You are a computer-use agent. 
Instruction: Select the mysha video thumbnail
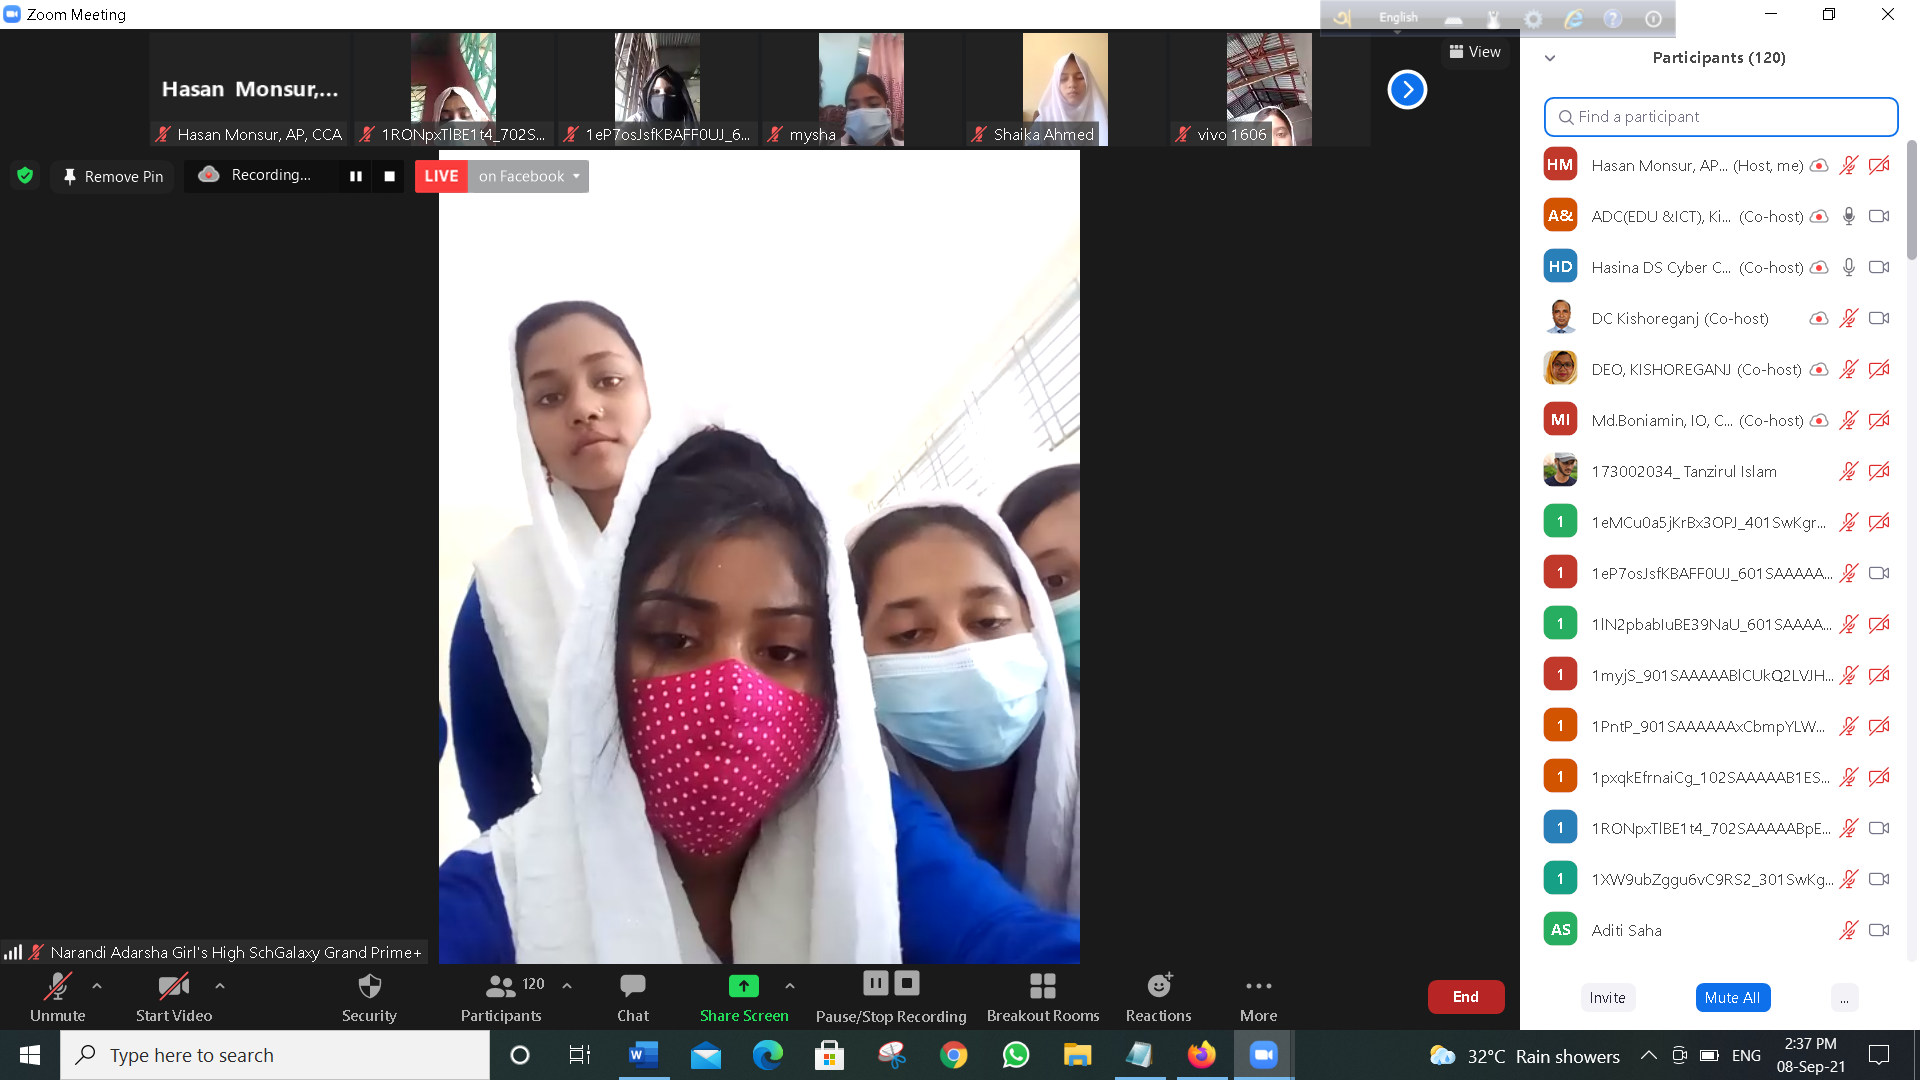point(860,90)
